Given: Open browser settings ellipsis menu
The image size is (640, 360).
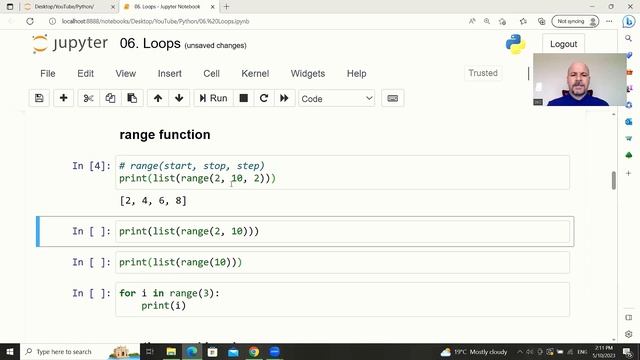Looking at the screenshot, I should (609, 21).
